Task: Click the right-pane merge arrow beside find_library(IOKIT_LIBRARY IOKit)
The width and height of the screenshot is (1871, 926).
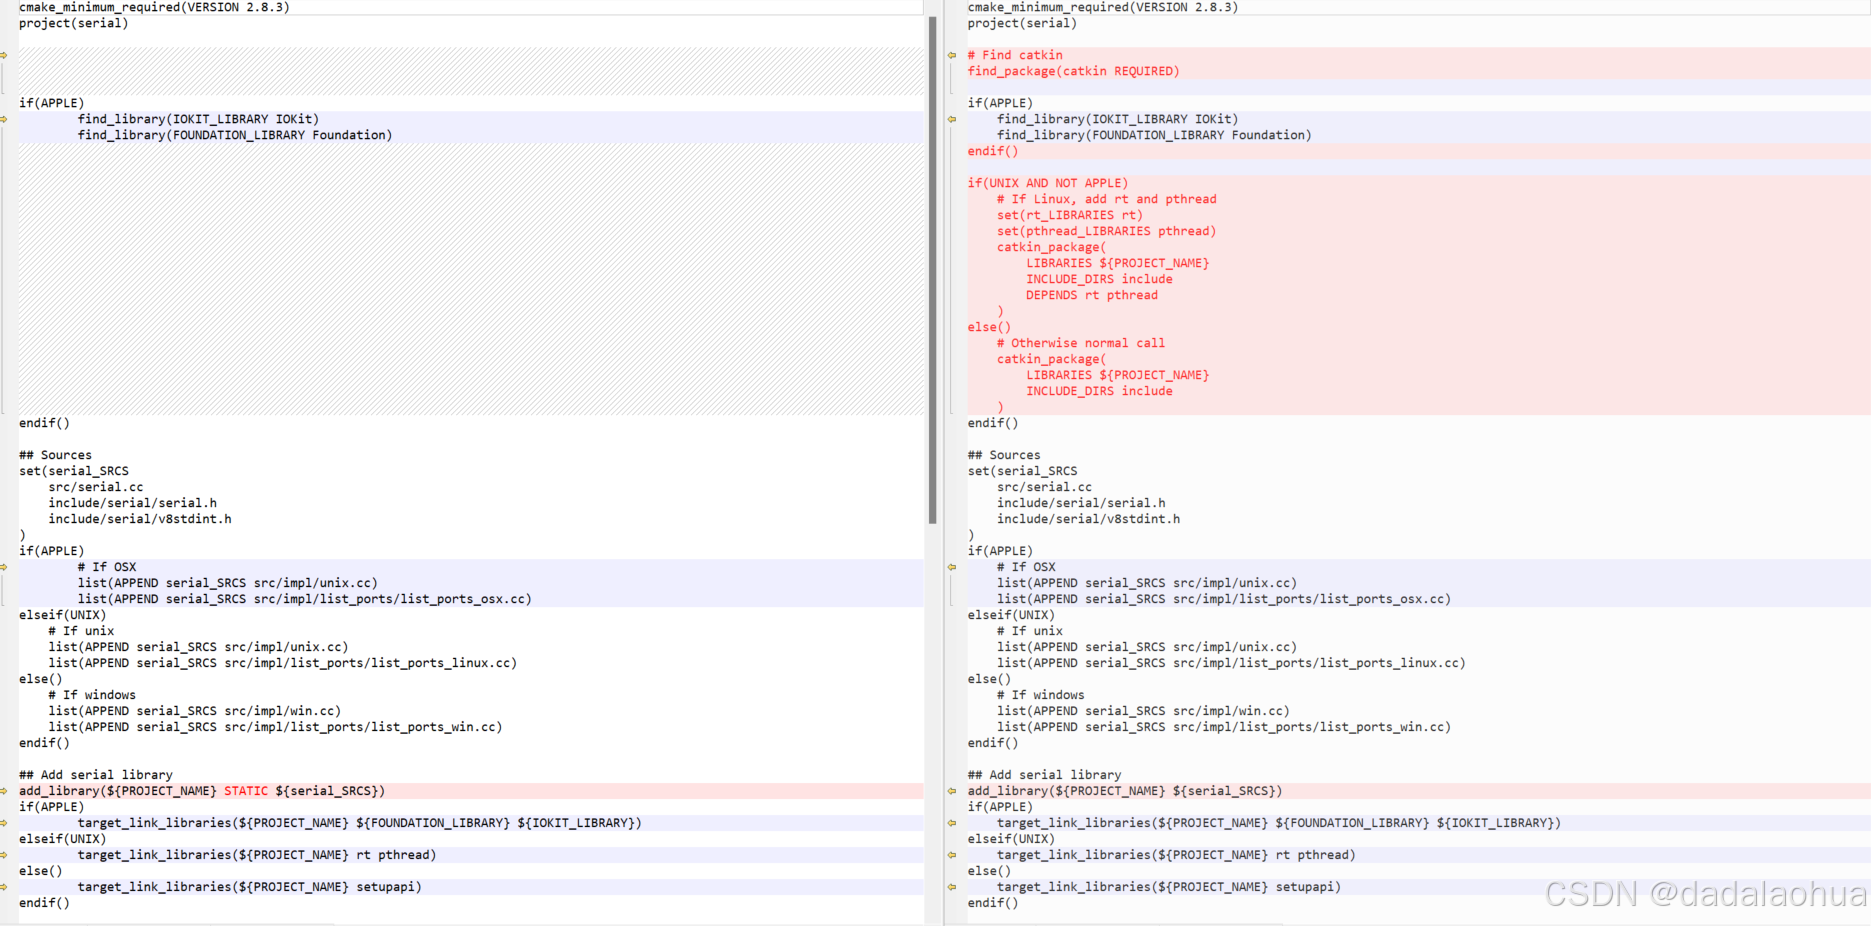Action: tap(952, 119)
